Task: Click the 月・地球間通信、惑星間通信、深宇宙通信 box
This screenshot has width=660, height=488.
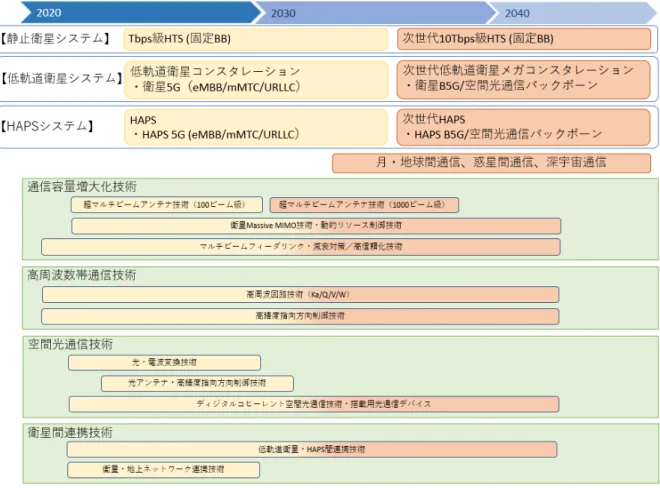Action: (x=491, y=163)
